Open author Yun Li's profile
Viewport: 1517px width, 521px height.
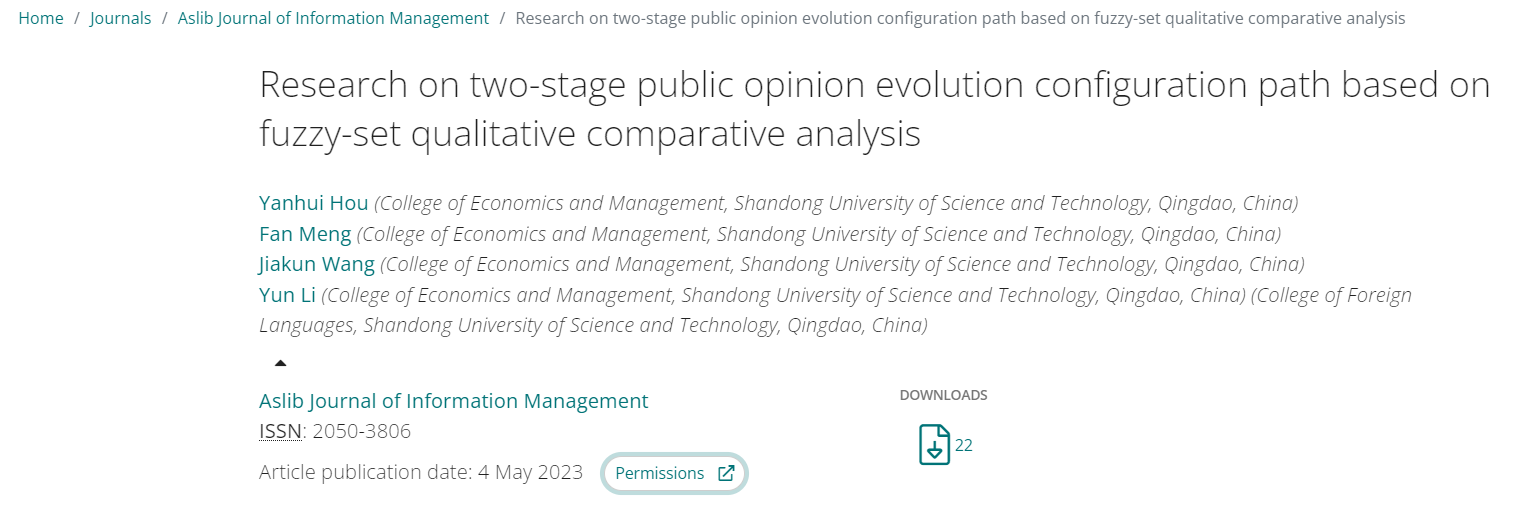coord(287,295)
